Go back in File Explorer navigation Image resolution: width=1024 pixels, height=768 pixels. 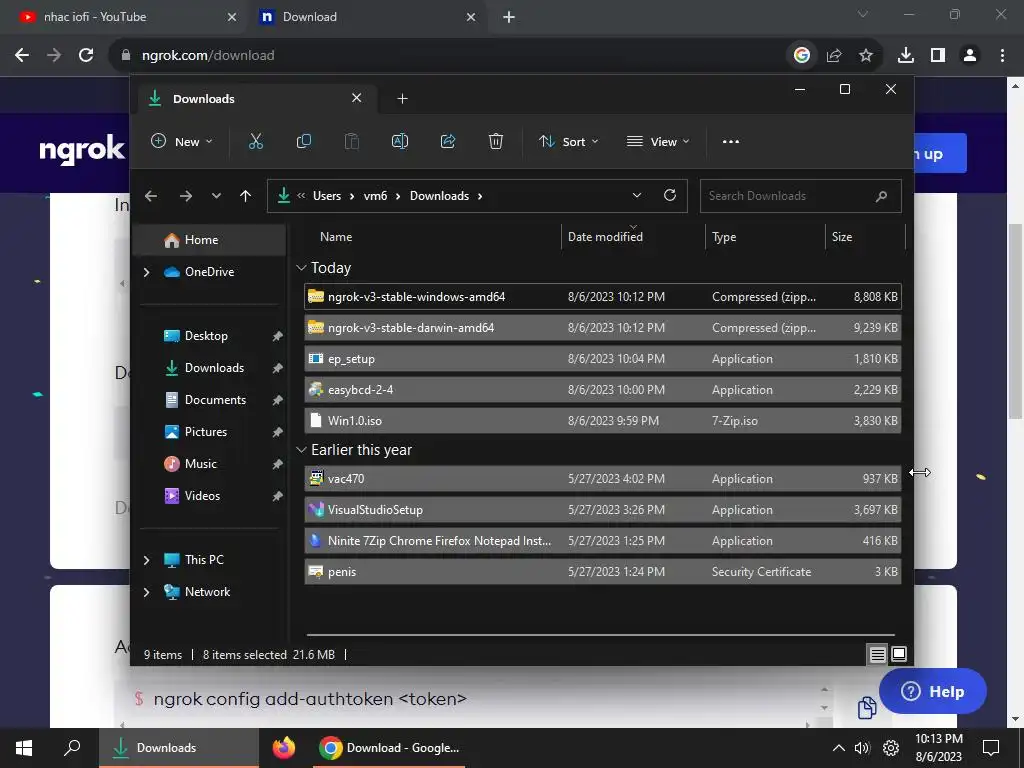point(151,196)
